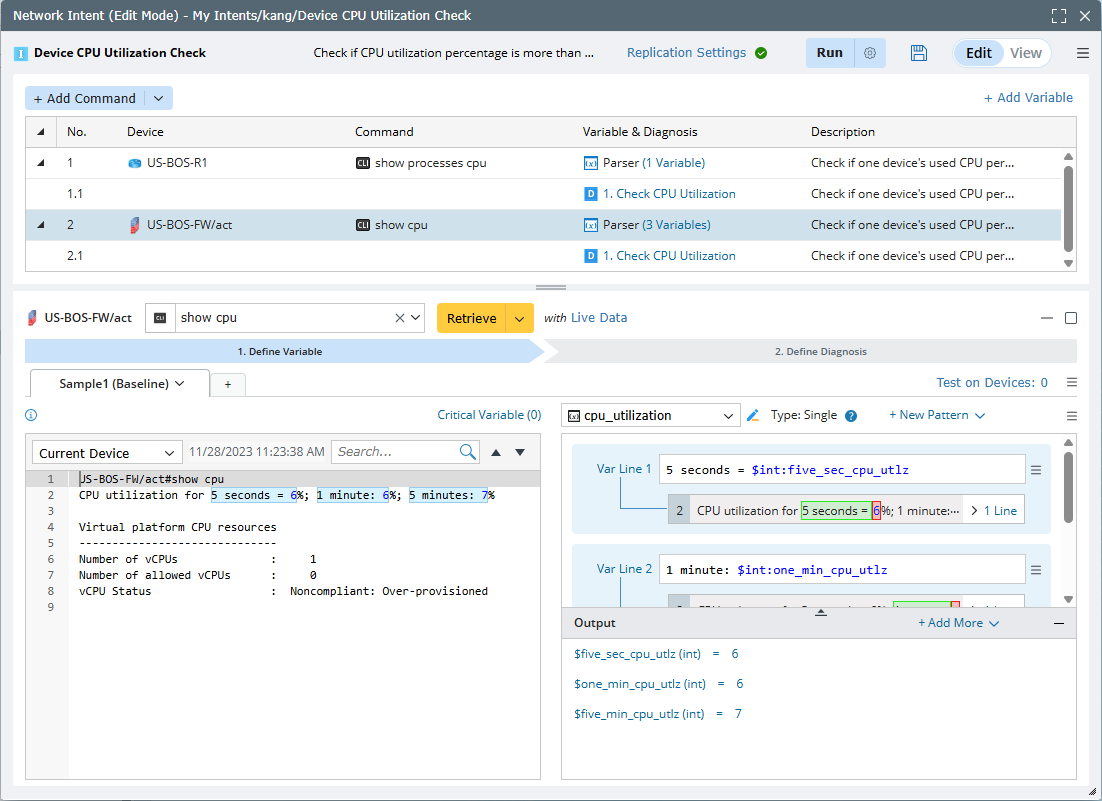
Task: Jump to previous search result arrow
Action: click(496, 452)
